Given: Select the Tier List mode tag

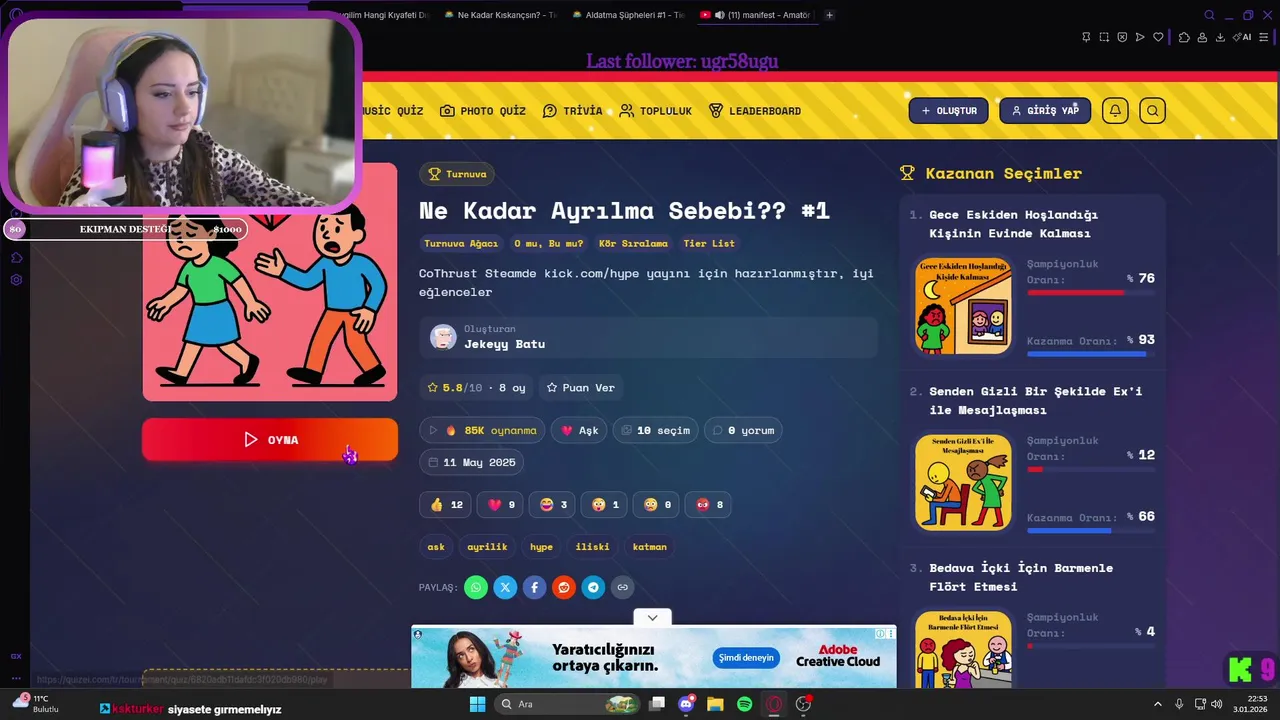Looking at the screenshot, I should [709, 243].
